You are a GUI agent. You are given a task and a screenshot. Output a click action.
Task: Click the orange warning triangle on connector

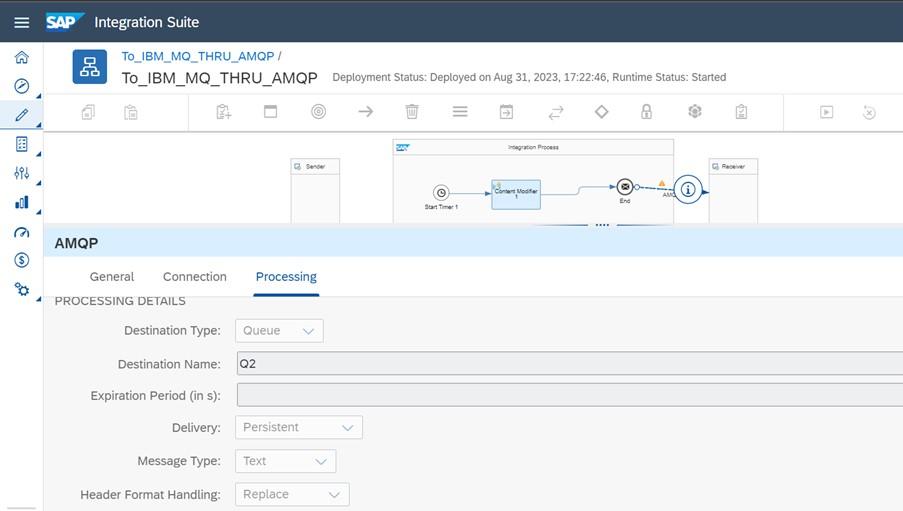[x=662, y=183]
